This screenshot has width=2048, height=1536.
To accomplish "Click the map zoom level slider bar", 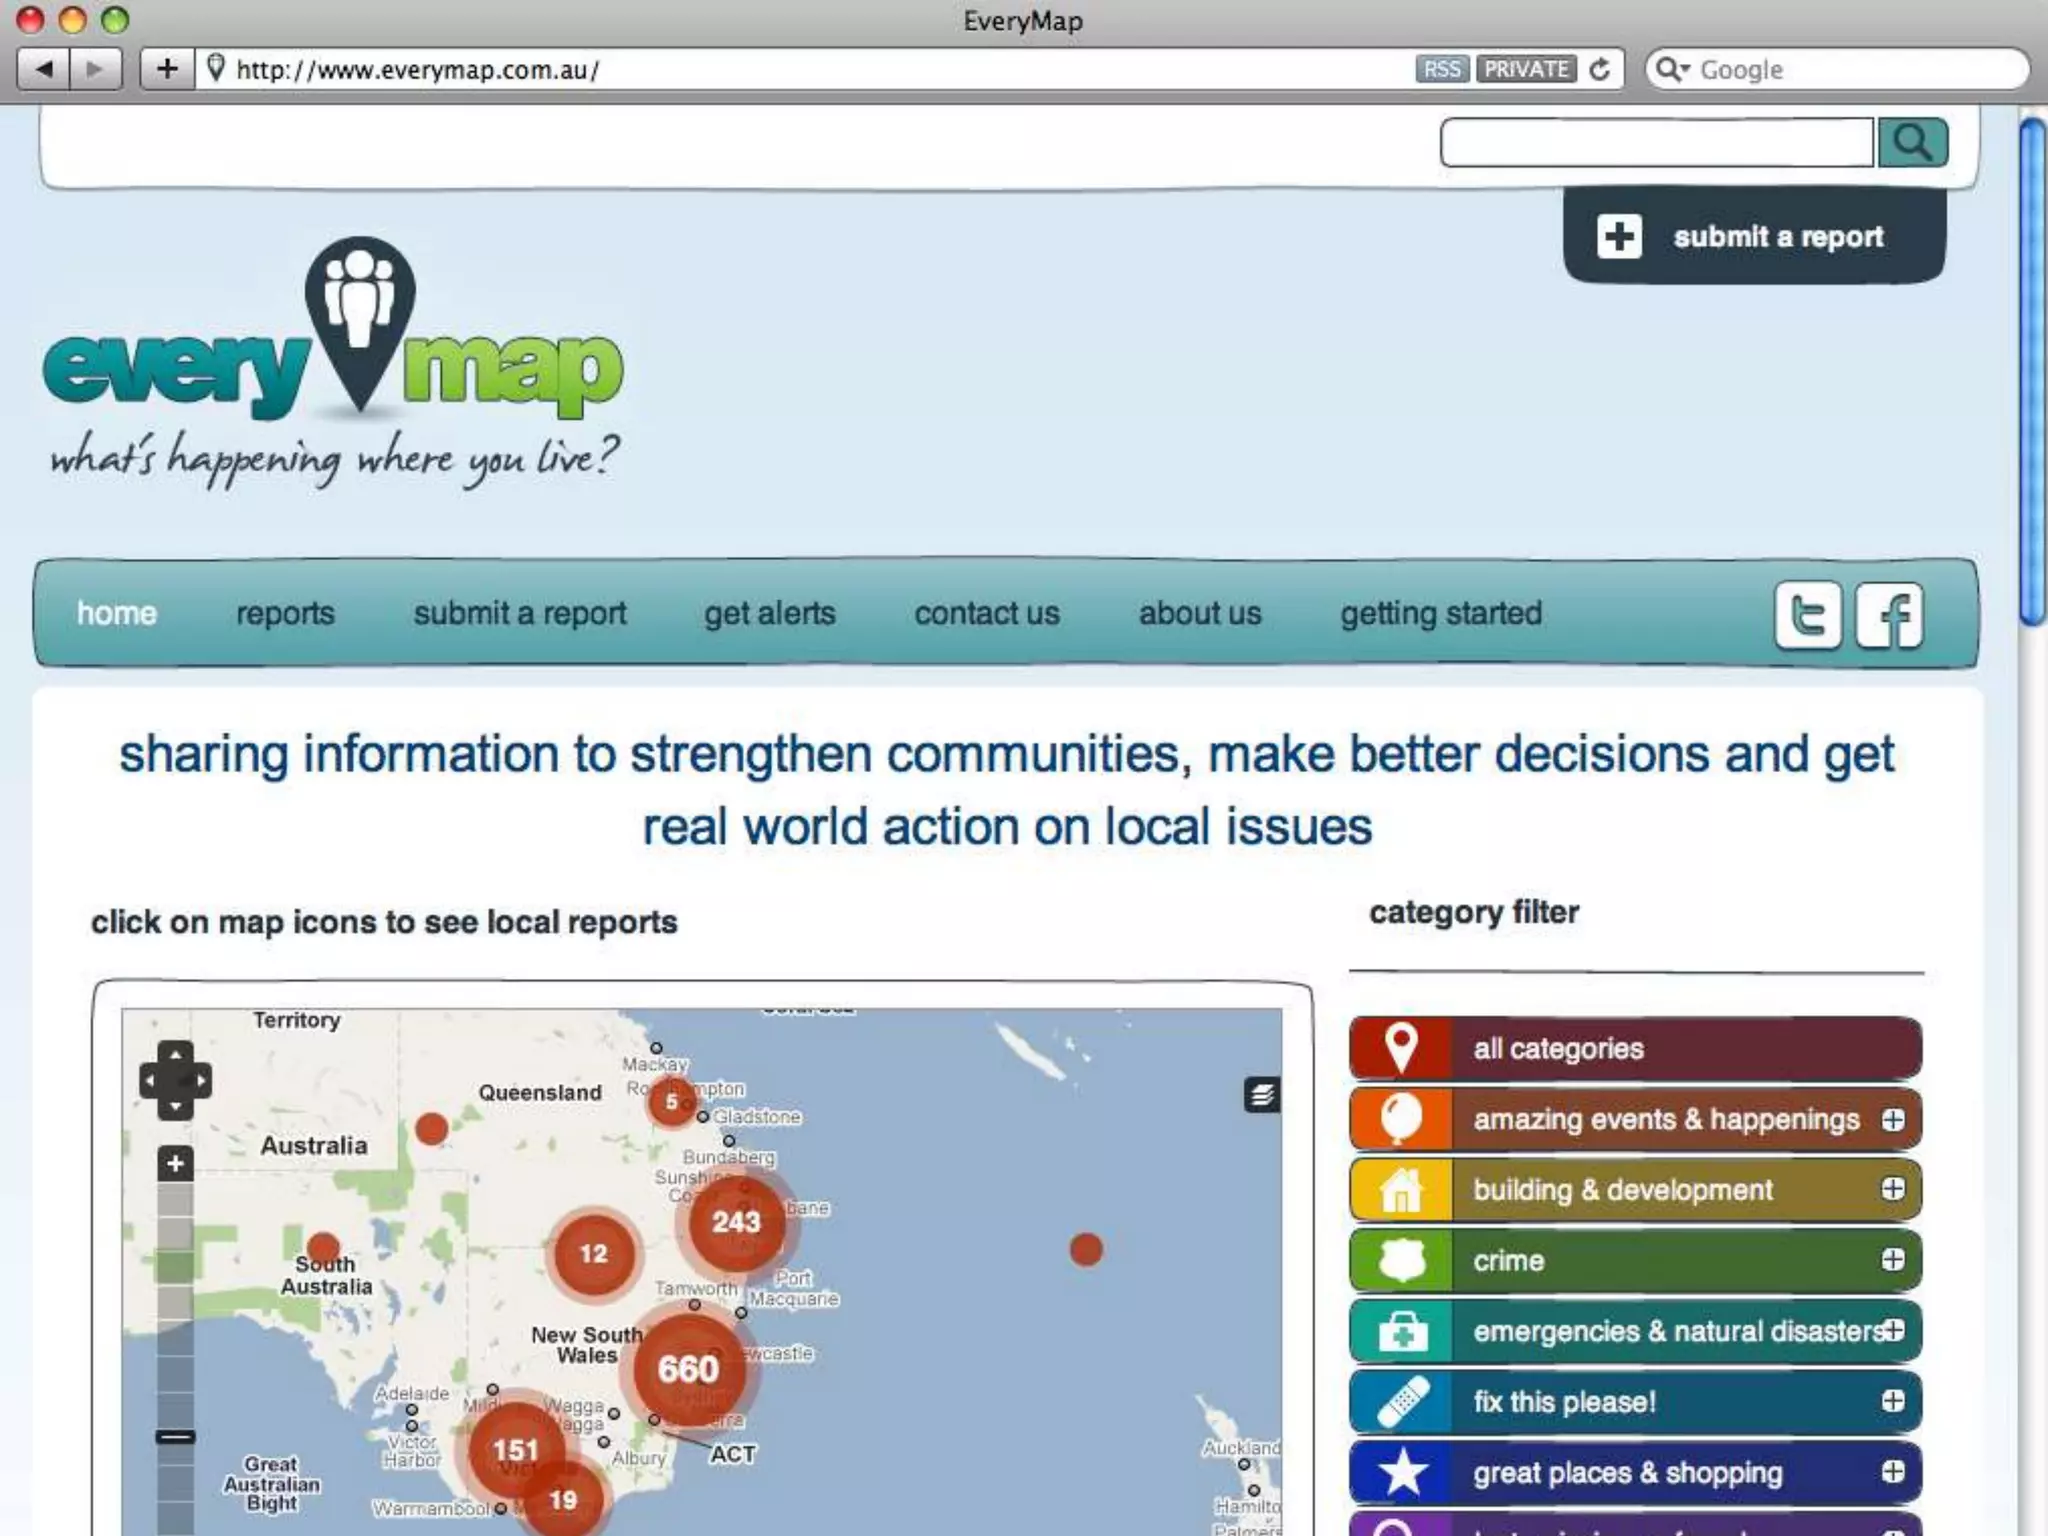I will pyautogui.click(x=175, y=1300).
